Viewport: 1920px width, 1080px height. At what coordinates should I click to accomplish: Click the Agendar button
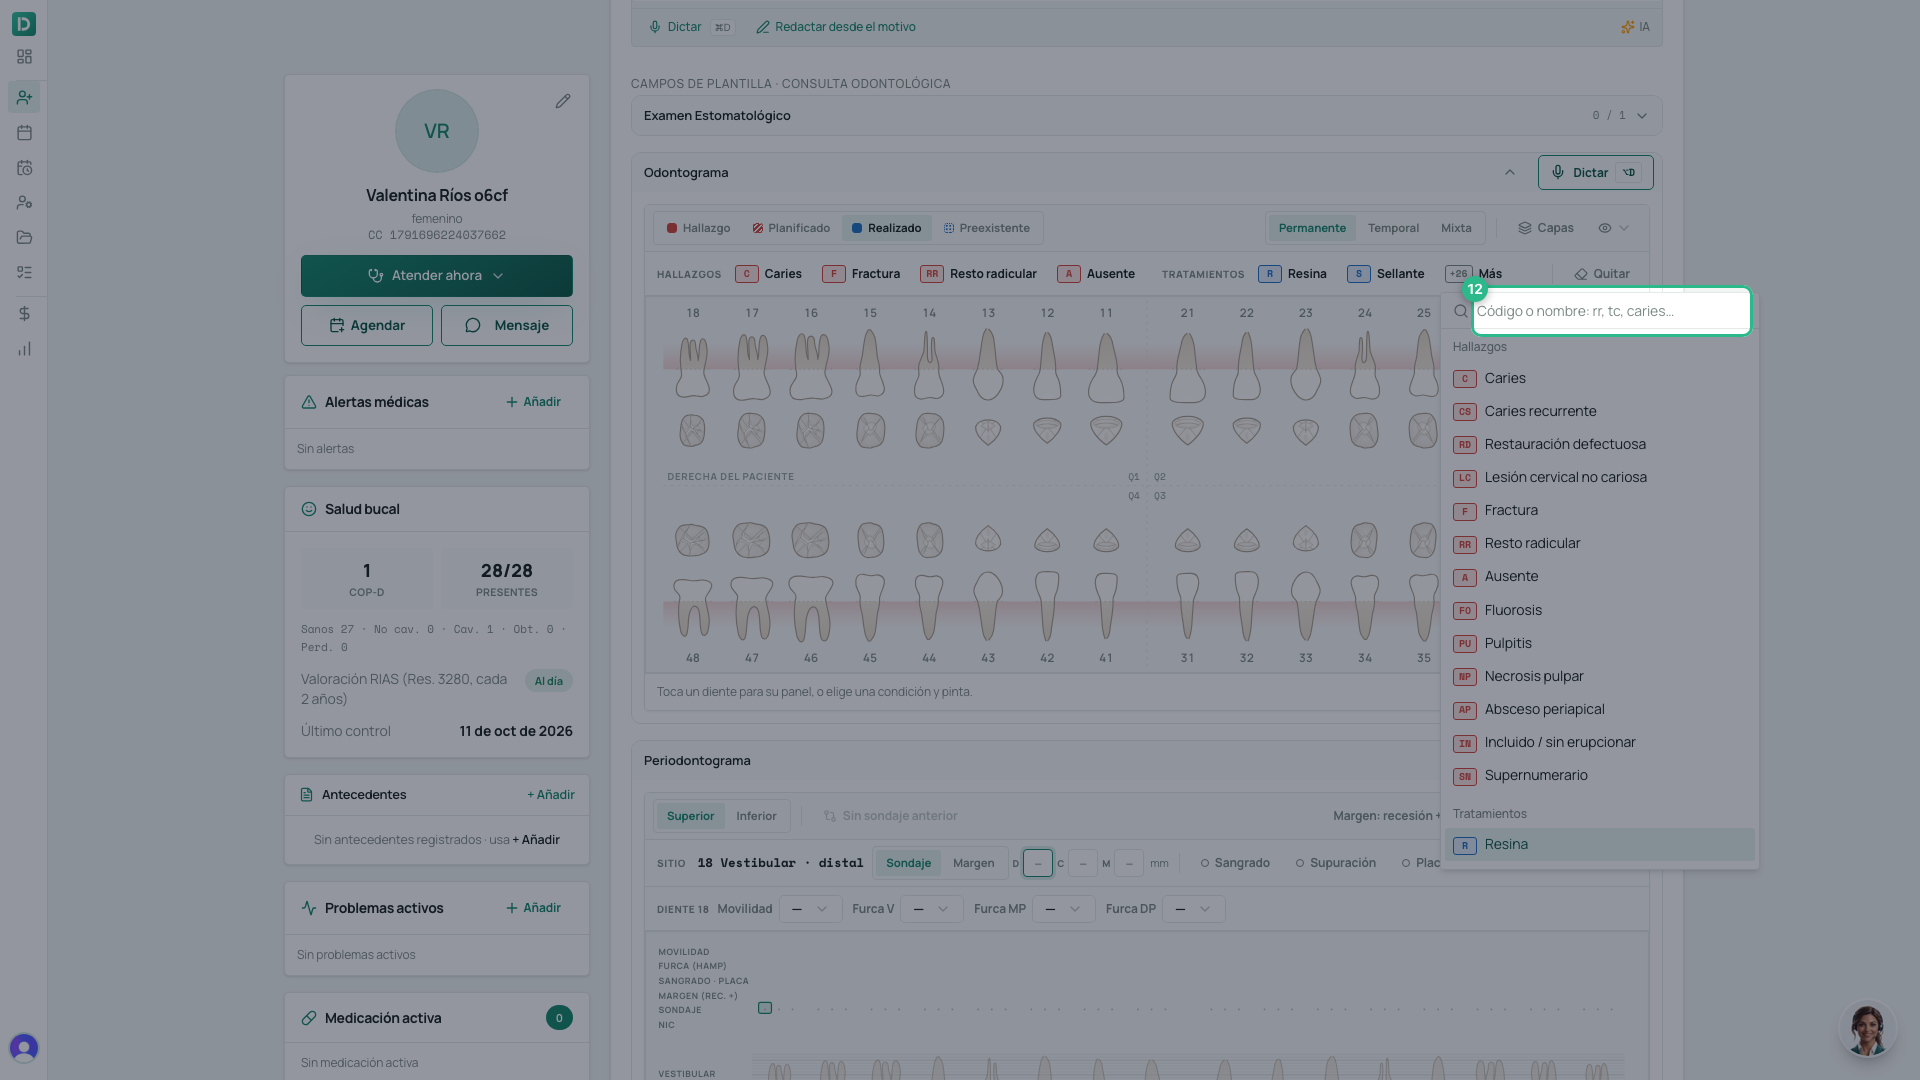click(367, 325)
